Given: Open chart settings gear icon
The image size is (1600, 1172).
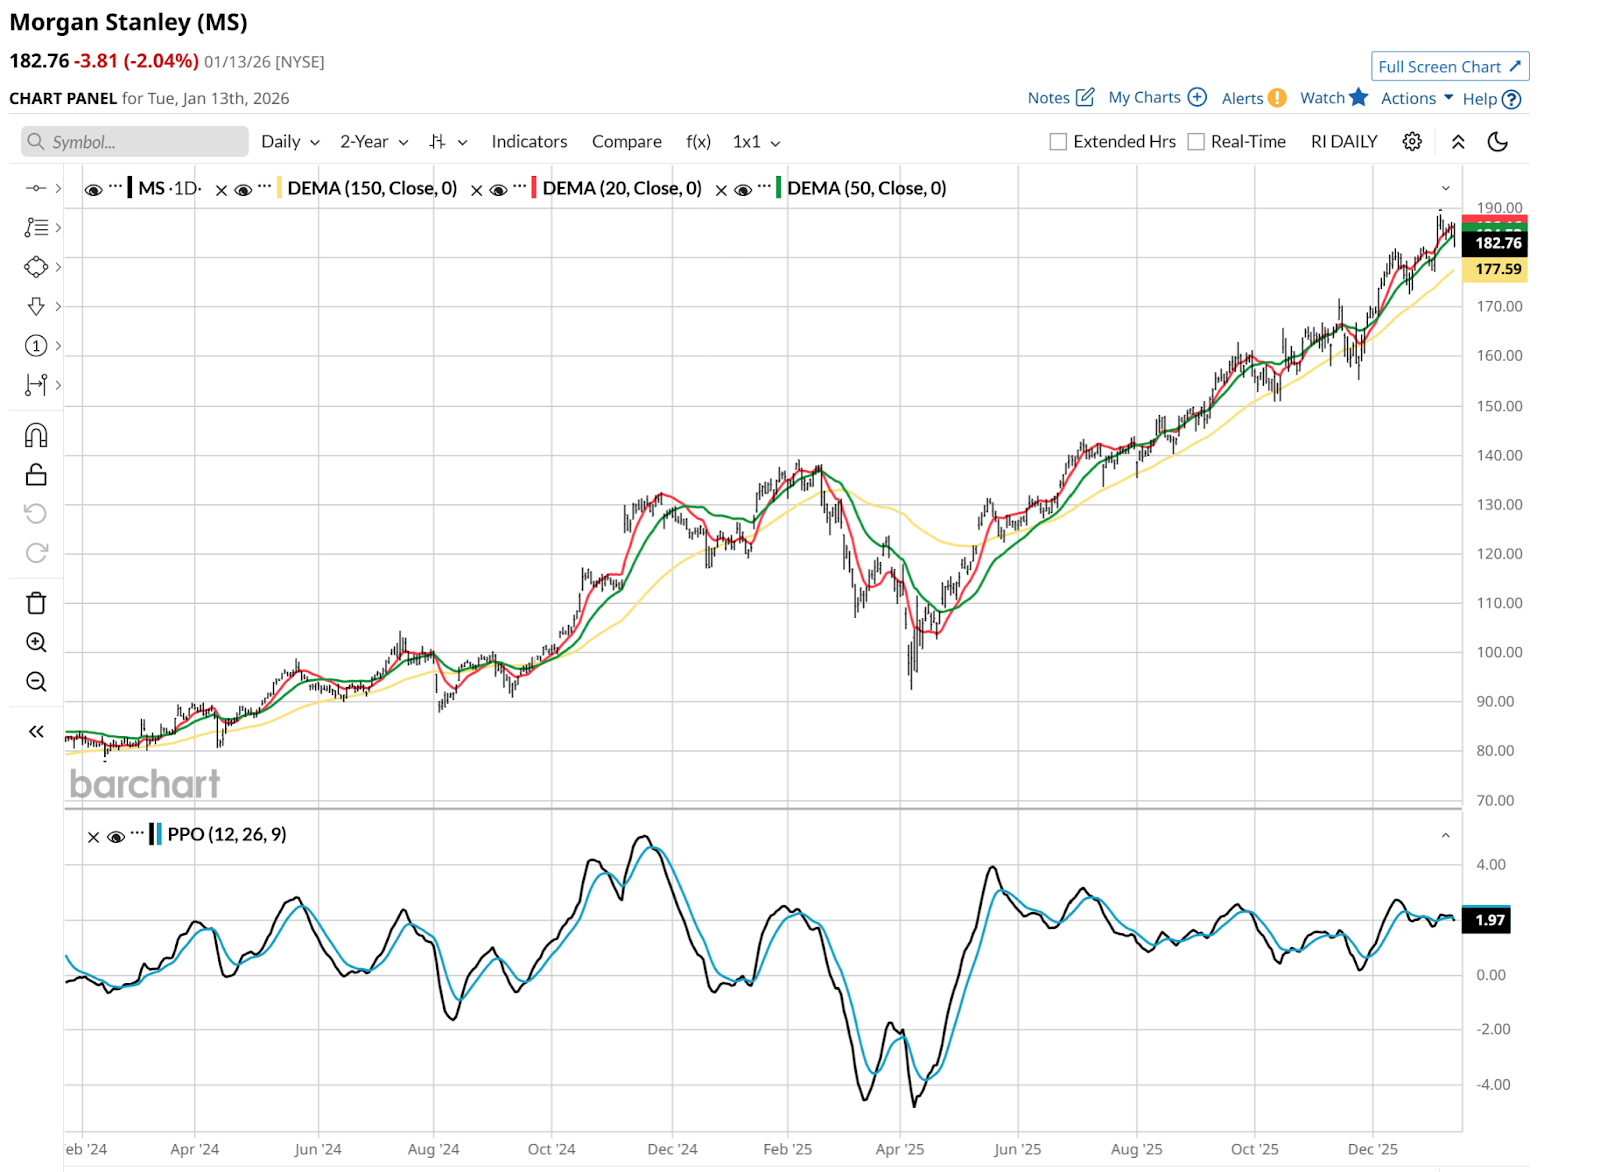Looking at the screenshot, I should pos(1412,142).
